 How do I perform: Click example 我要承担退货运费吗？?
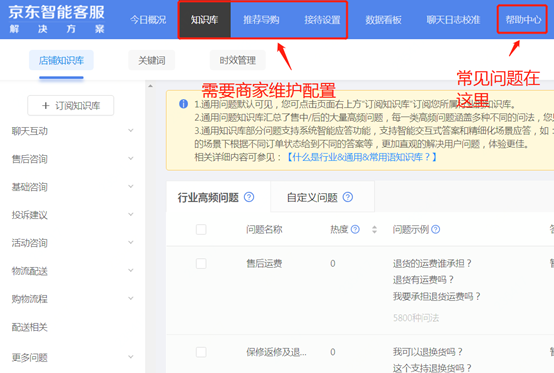pos(437,296)
